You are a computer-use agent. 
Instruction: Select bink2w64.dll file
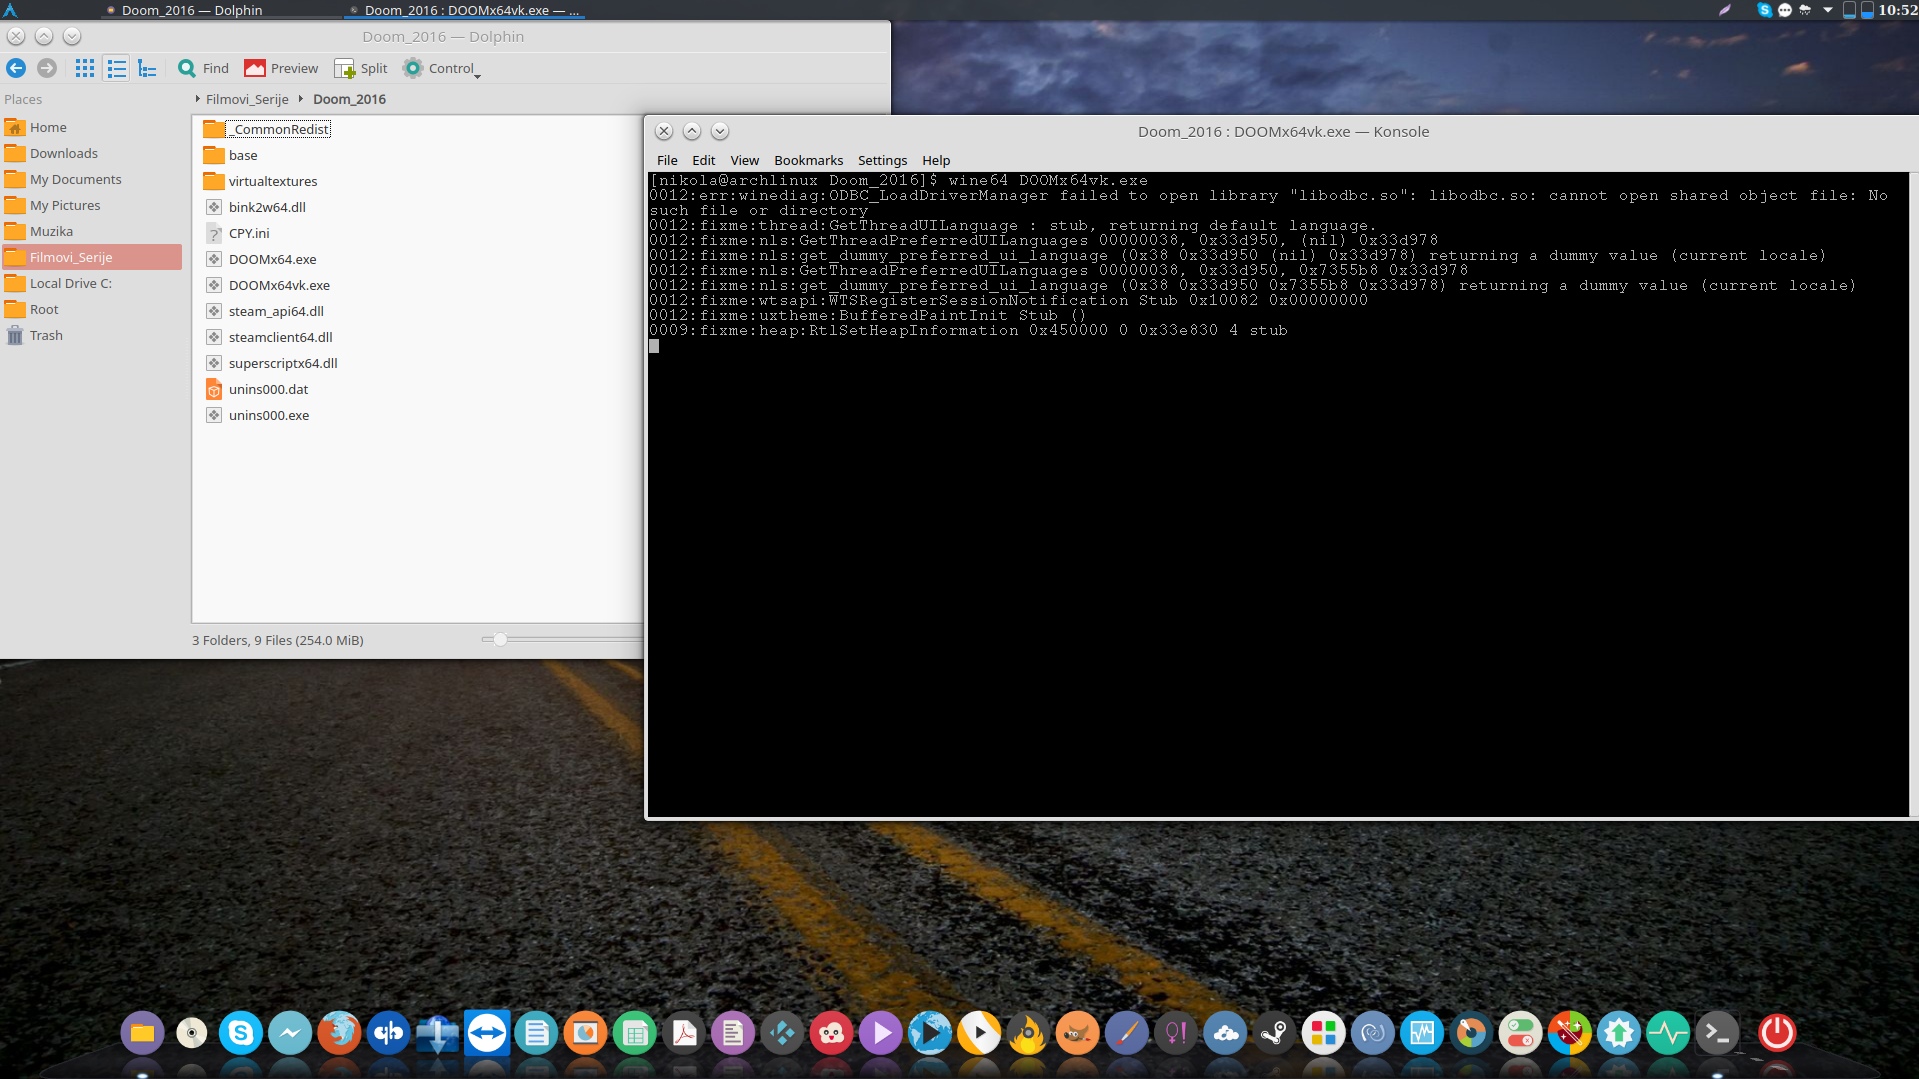click(256, 207)
